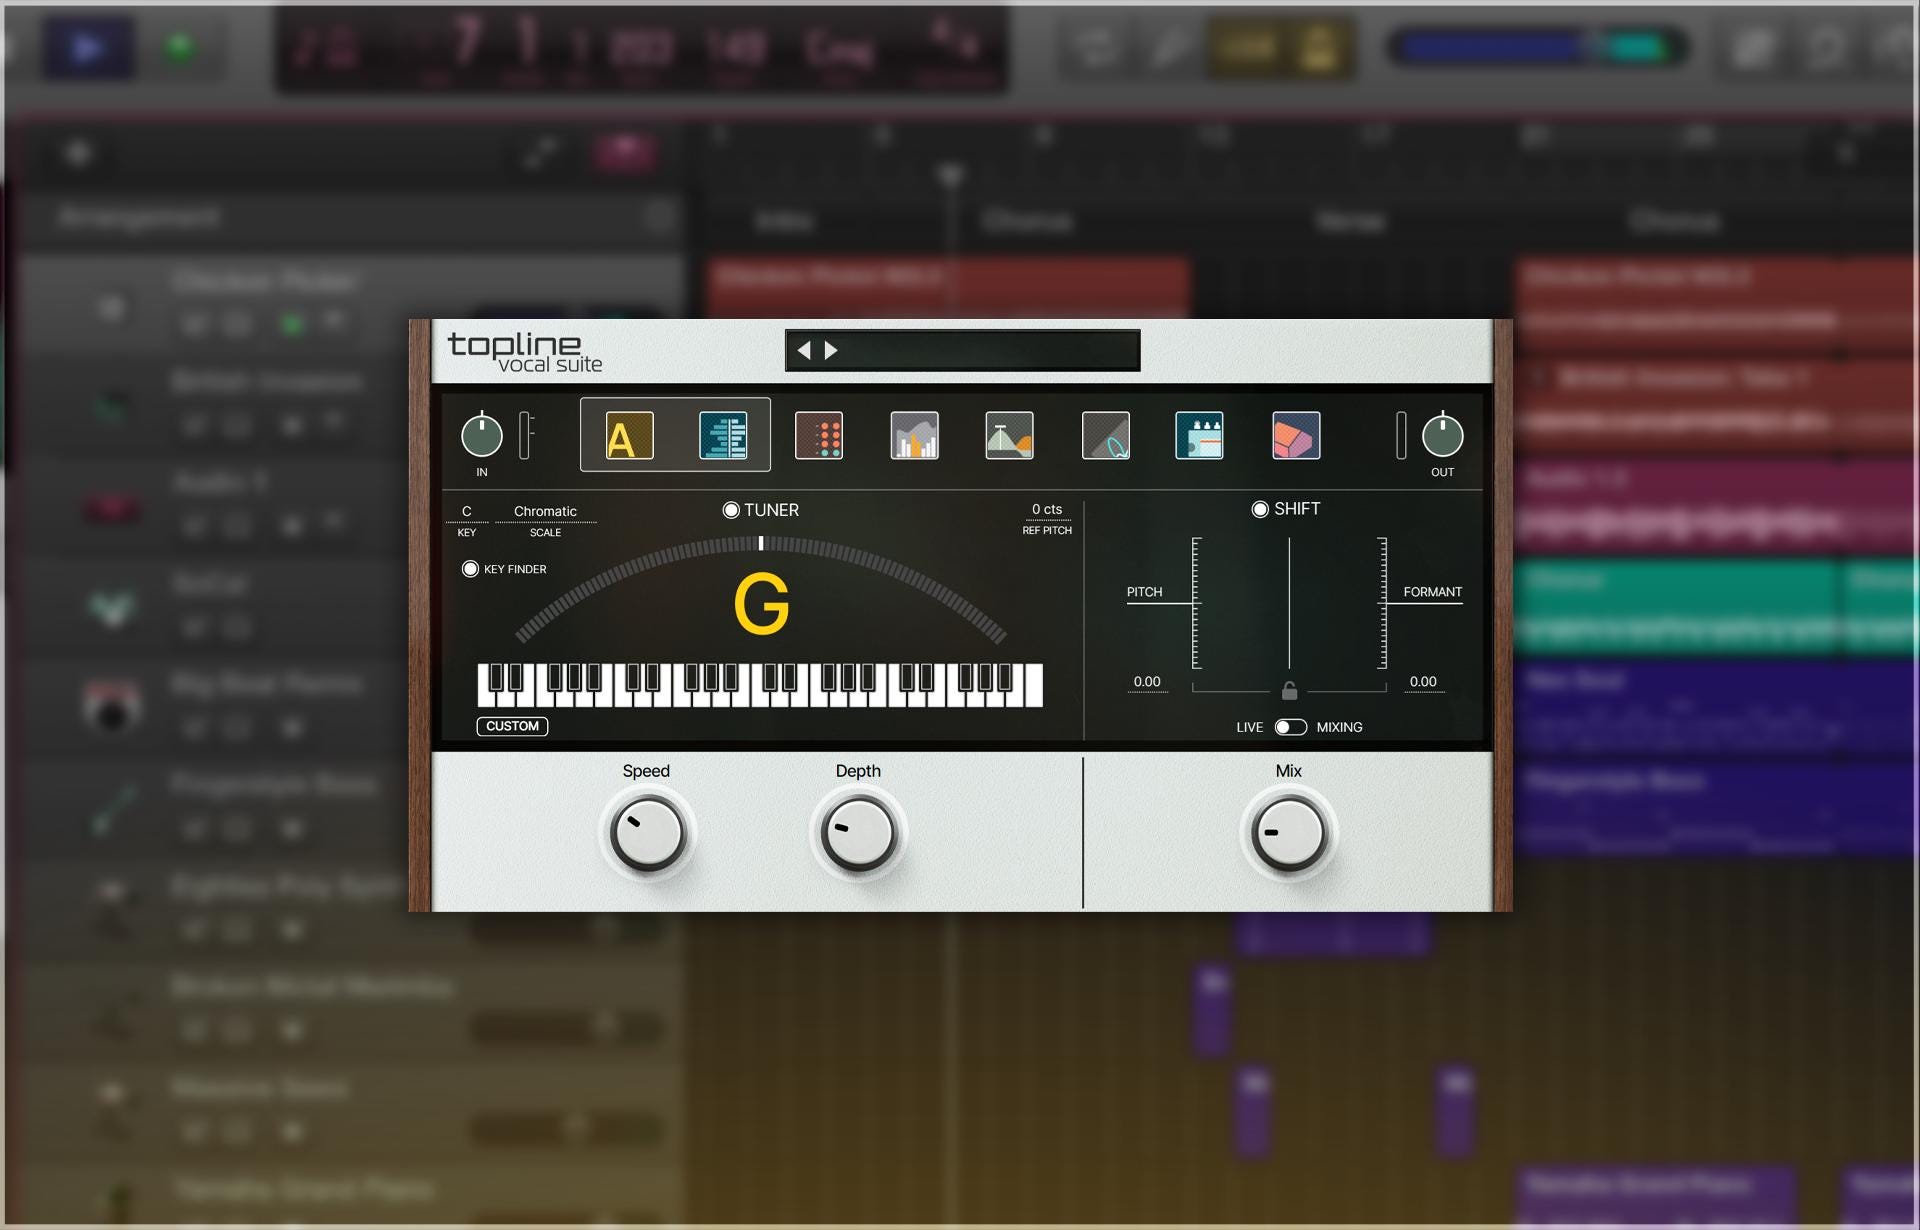Click the input level meter beside IN
The width and height of the screenshot is (1920, 1230).
(x=525, y=436)
